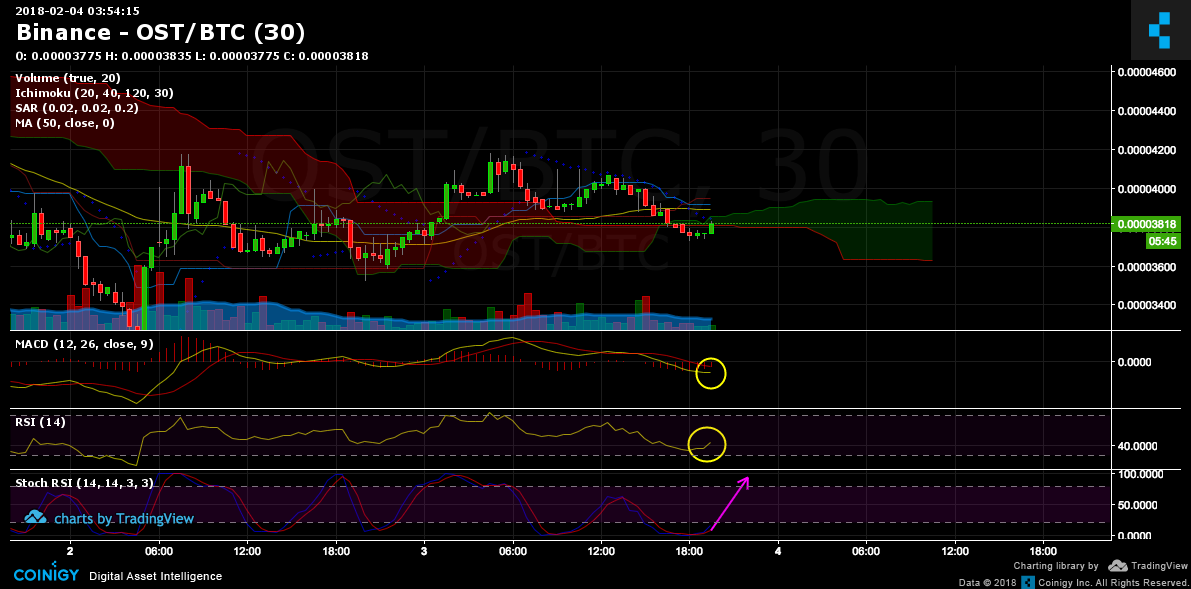The width and height of the screenshot is (1191, 589).
Task: Click 'Charting library by' text
Action: point(1057,566)
